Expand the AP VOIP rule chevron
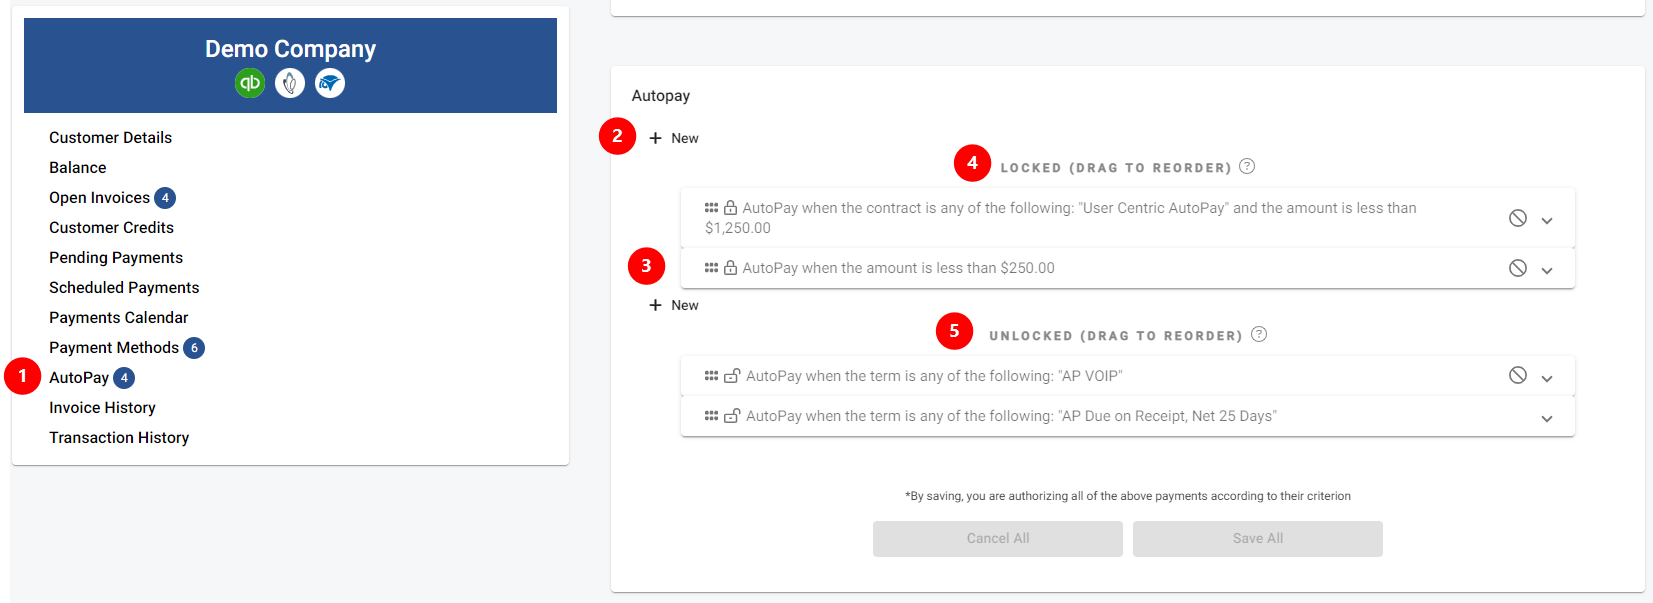 coord(1547,378)
